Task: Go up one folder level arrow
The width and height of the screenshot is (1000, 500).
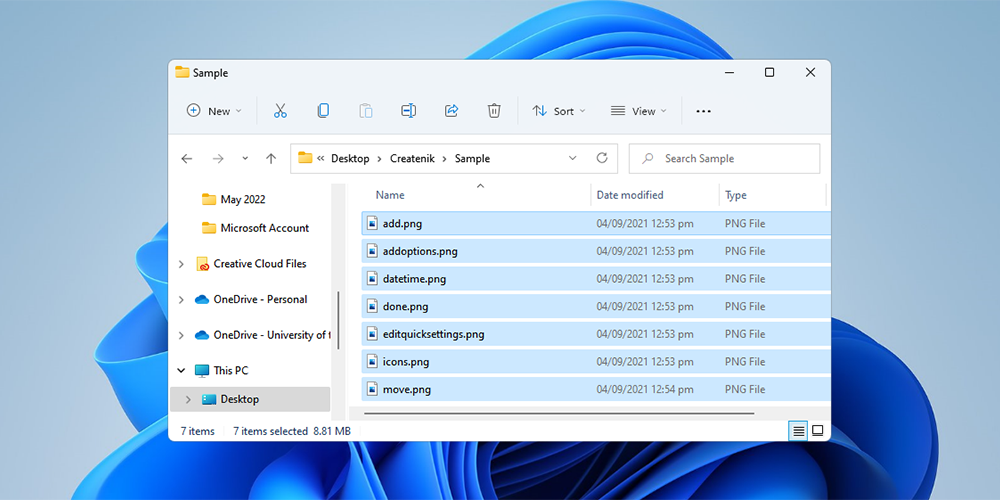Action: (271, 159)
